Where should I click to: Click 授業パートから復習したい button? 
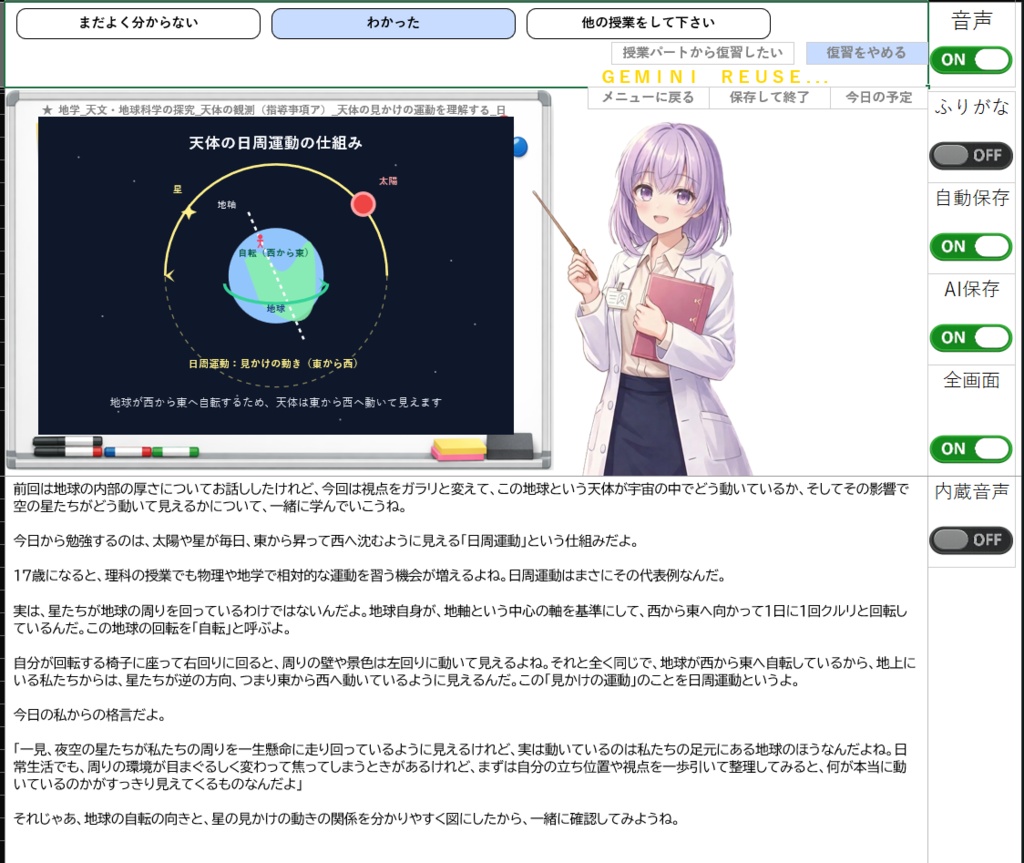click(x=703, y=53)
